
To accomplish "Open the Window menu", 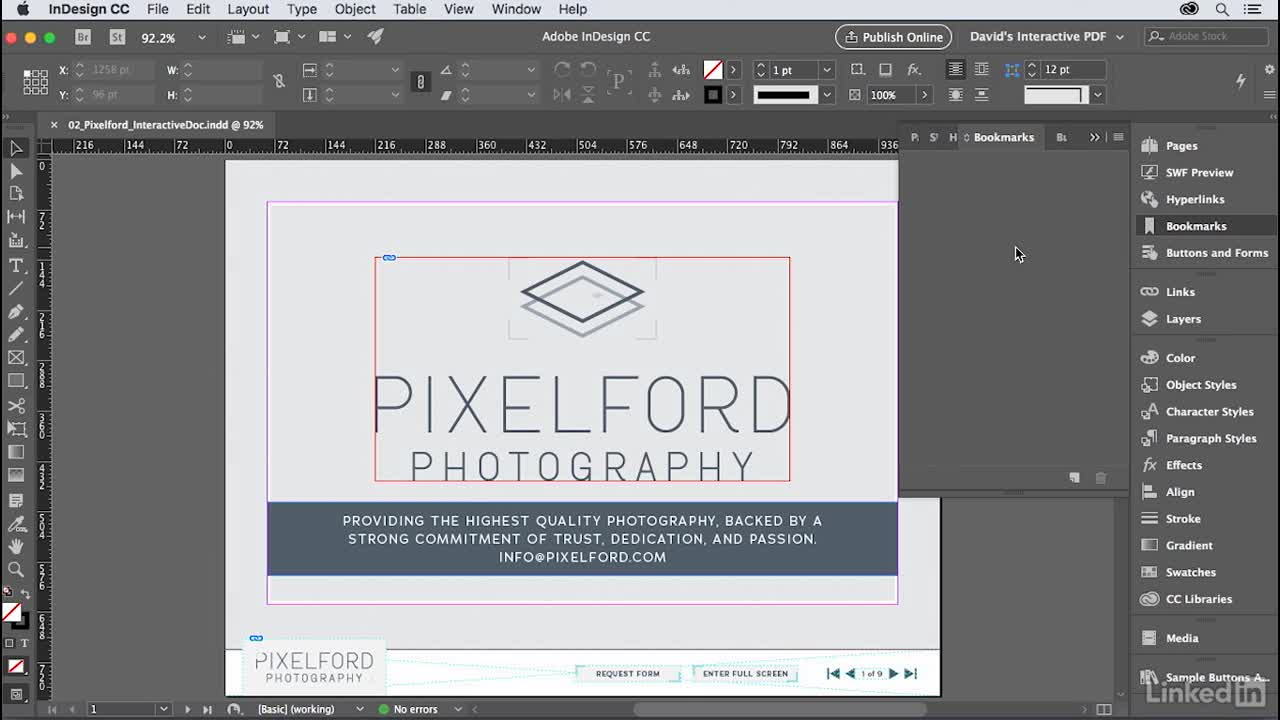I will [x=516, y=9].
